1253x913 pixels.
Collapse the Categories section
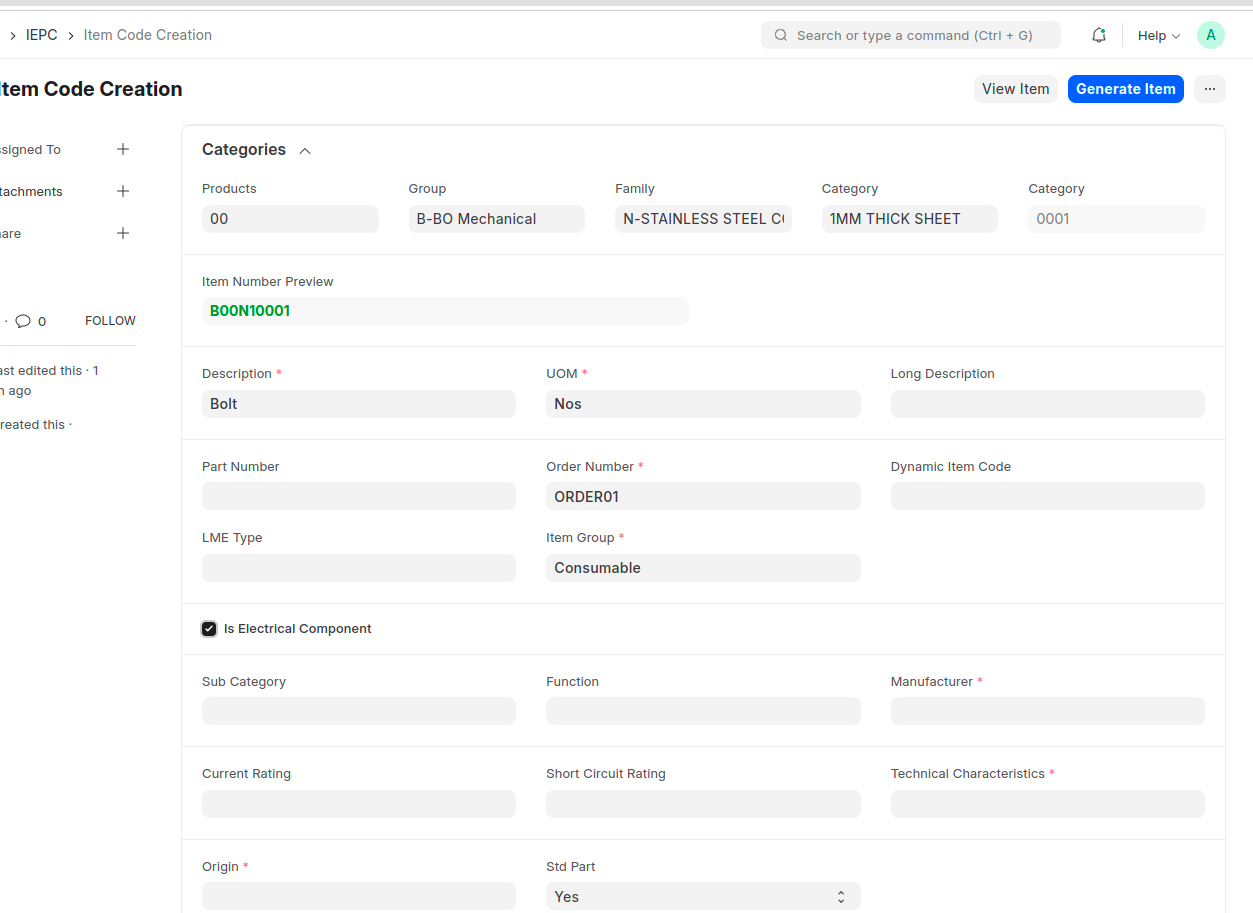pyautogui.click(x=305, y=151)
